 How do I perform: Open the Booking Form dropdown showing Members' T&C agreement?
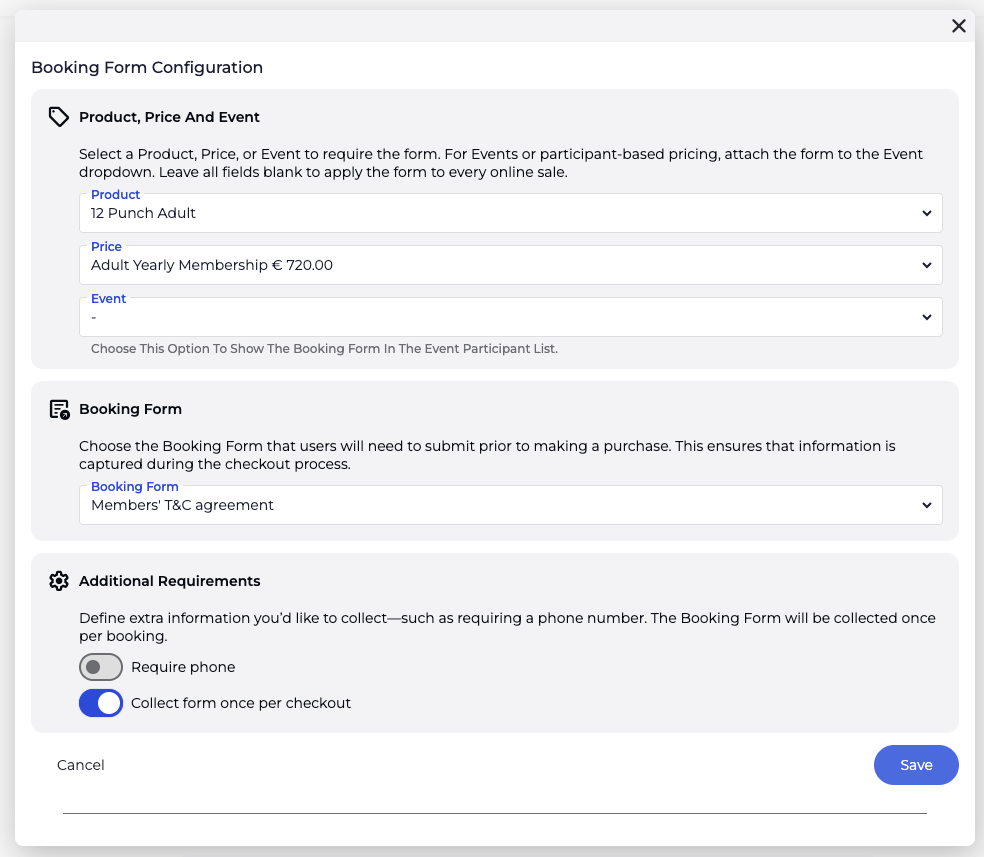coord(500,505)
